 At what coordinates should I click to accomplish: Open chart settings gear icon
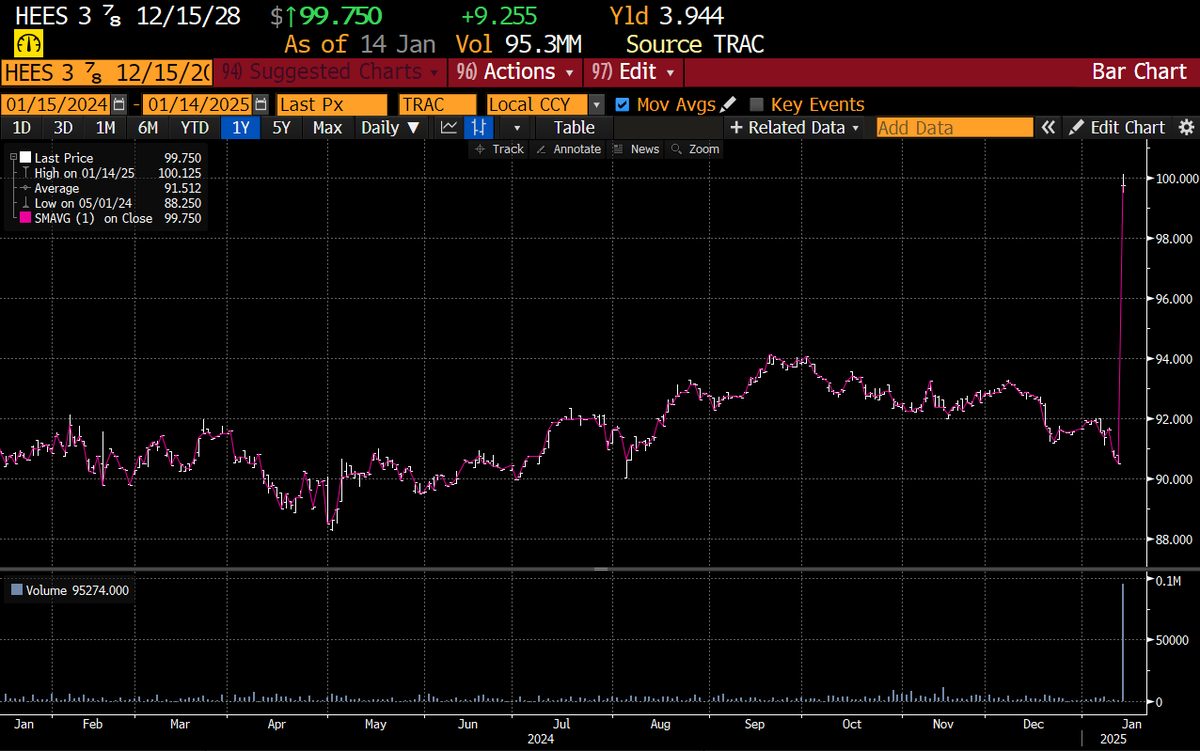(1186, 127)
